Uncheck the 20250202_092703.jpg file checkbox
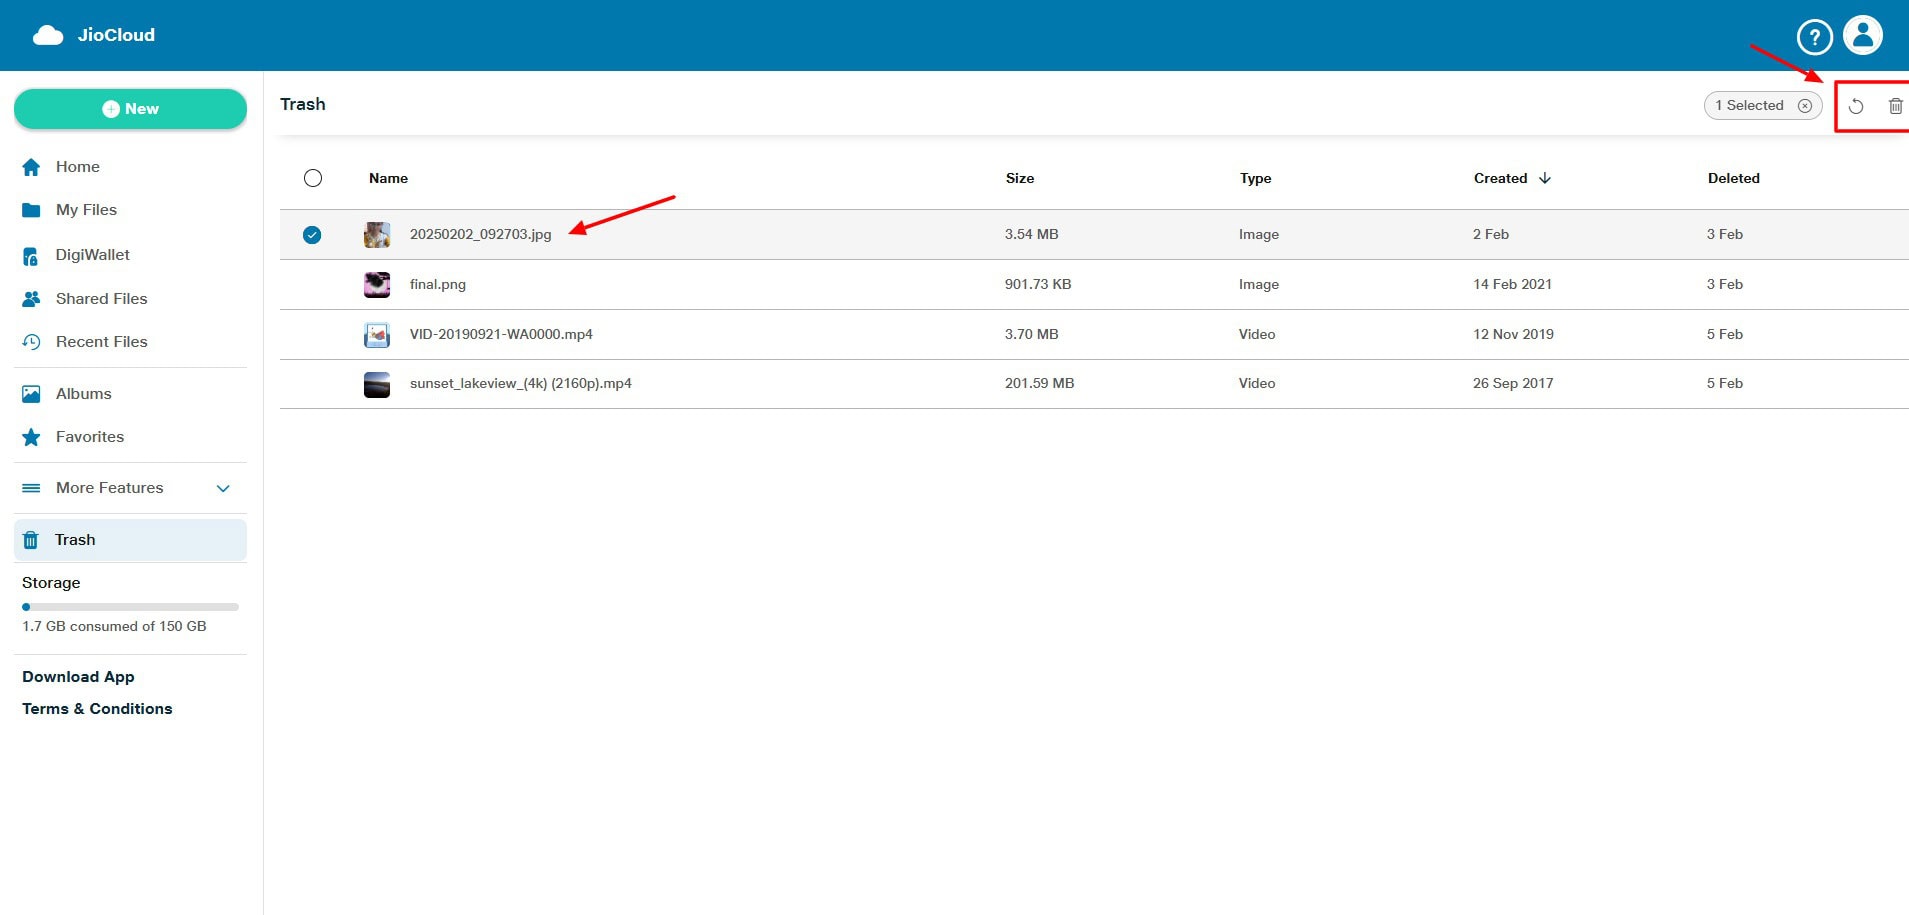 pyautogui.click(x=312, y=235)
